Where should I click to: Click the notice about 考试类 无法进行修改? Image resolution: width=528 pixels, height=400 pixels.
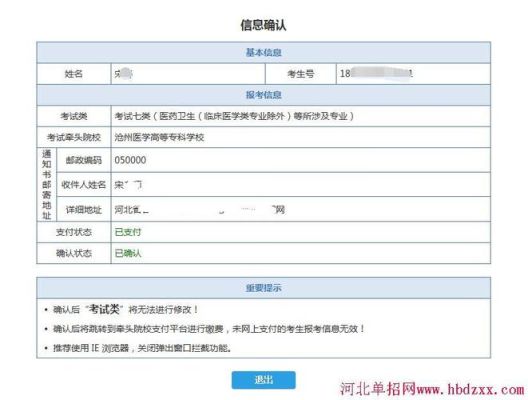click(x=125, y=309)
